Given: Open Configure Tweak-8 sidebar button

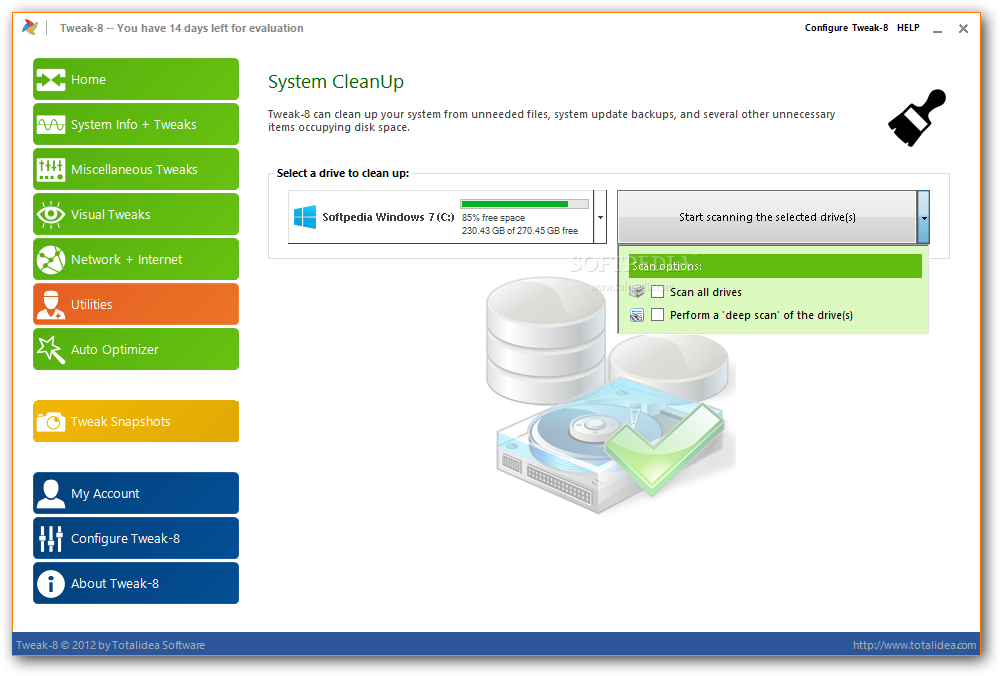Looking at the screenshot, I should 136,538.
